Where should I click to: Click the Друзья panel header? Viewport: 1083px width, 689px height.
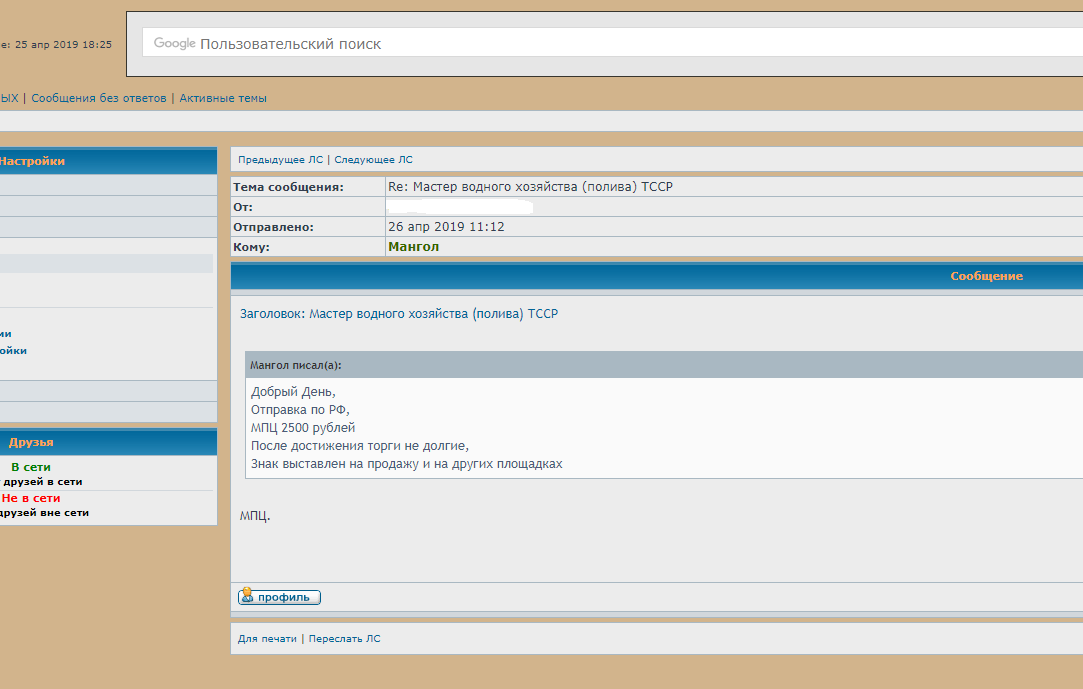31,442
